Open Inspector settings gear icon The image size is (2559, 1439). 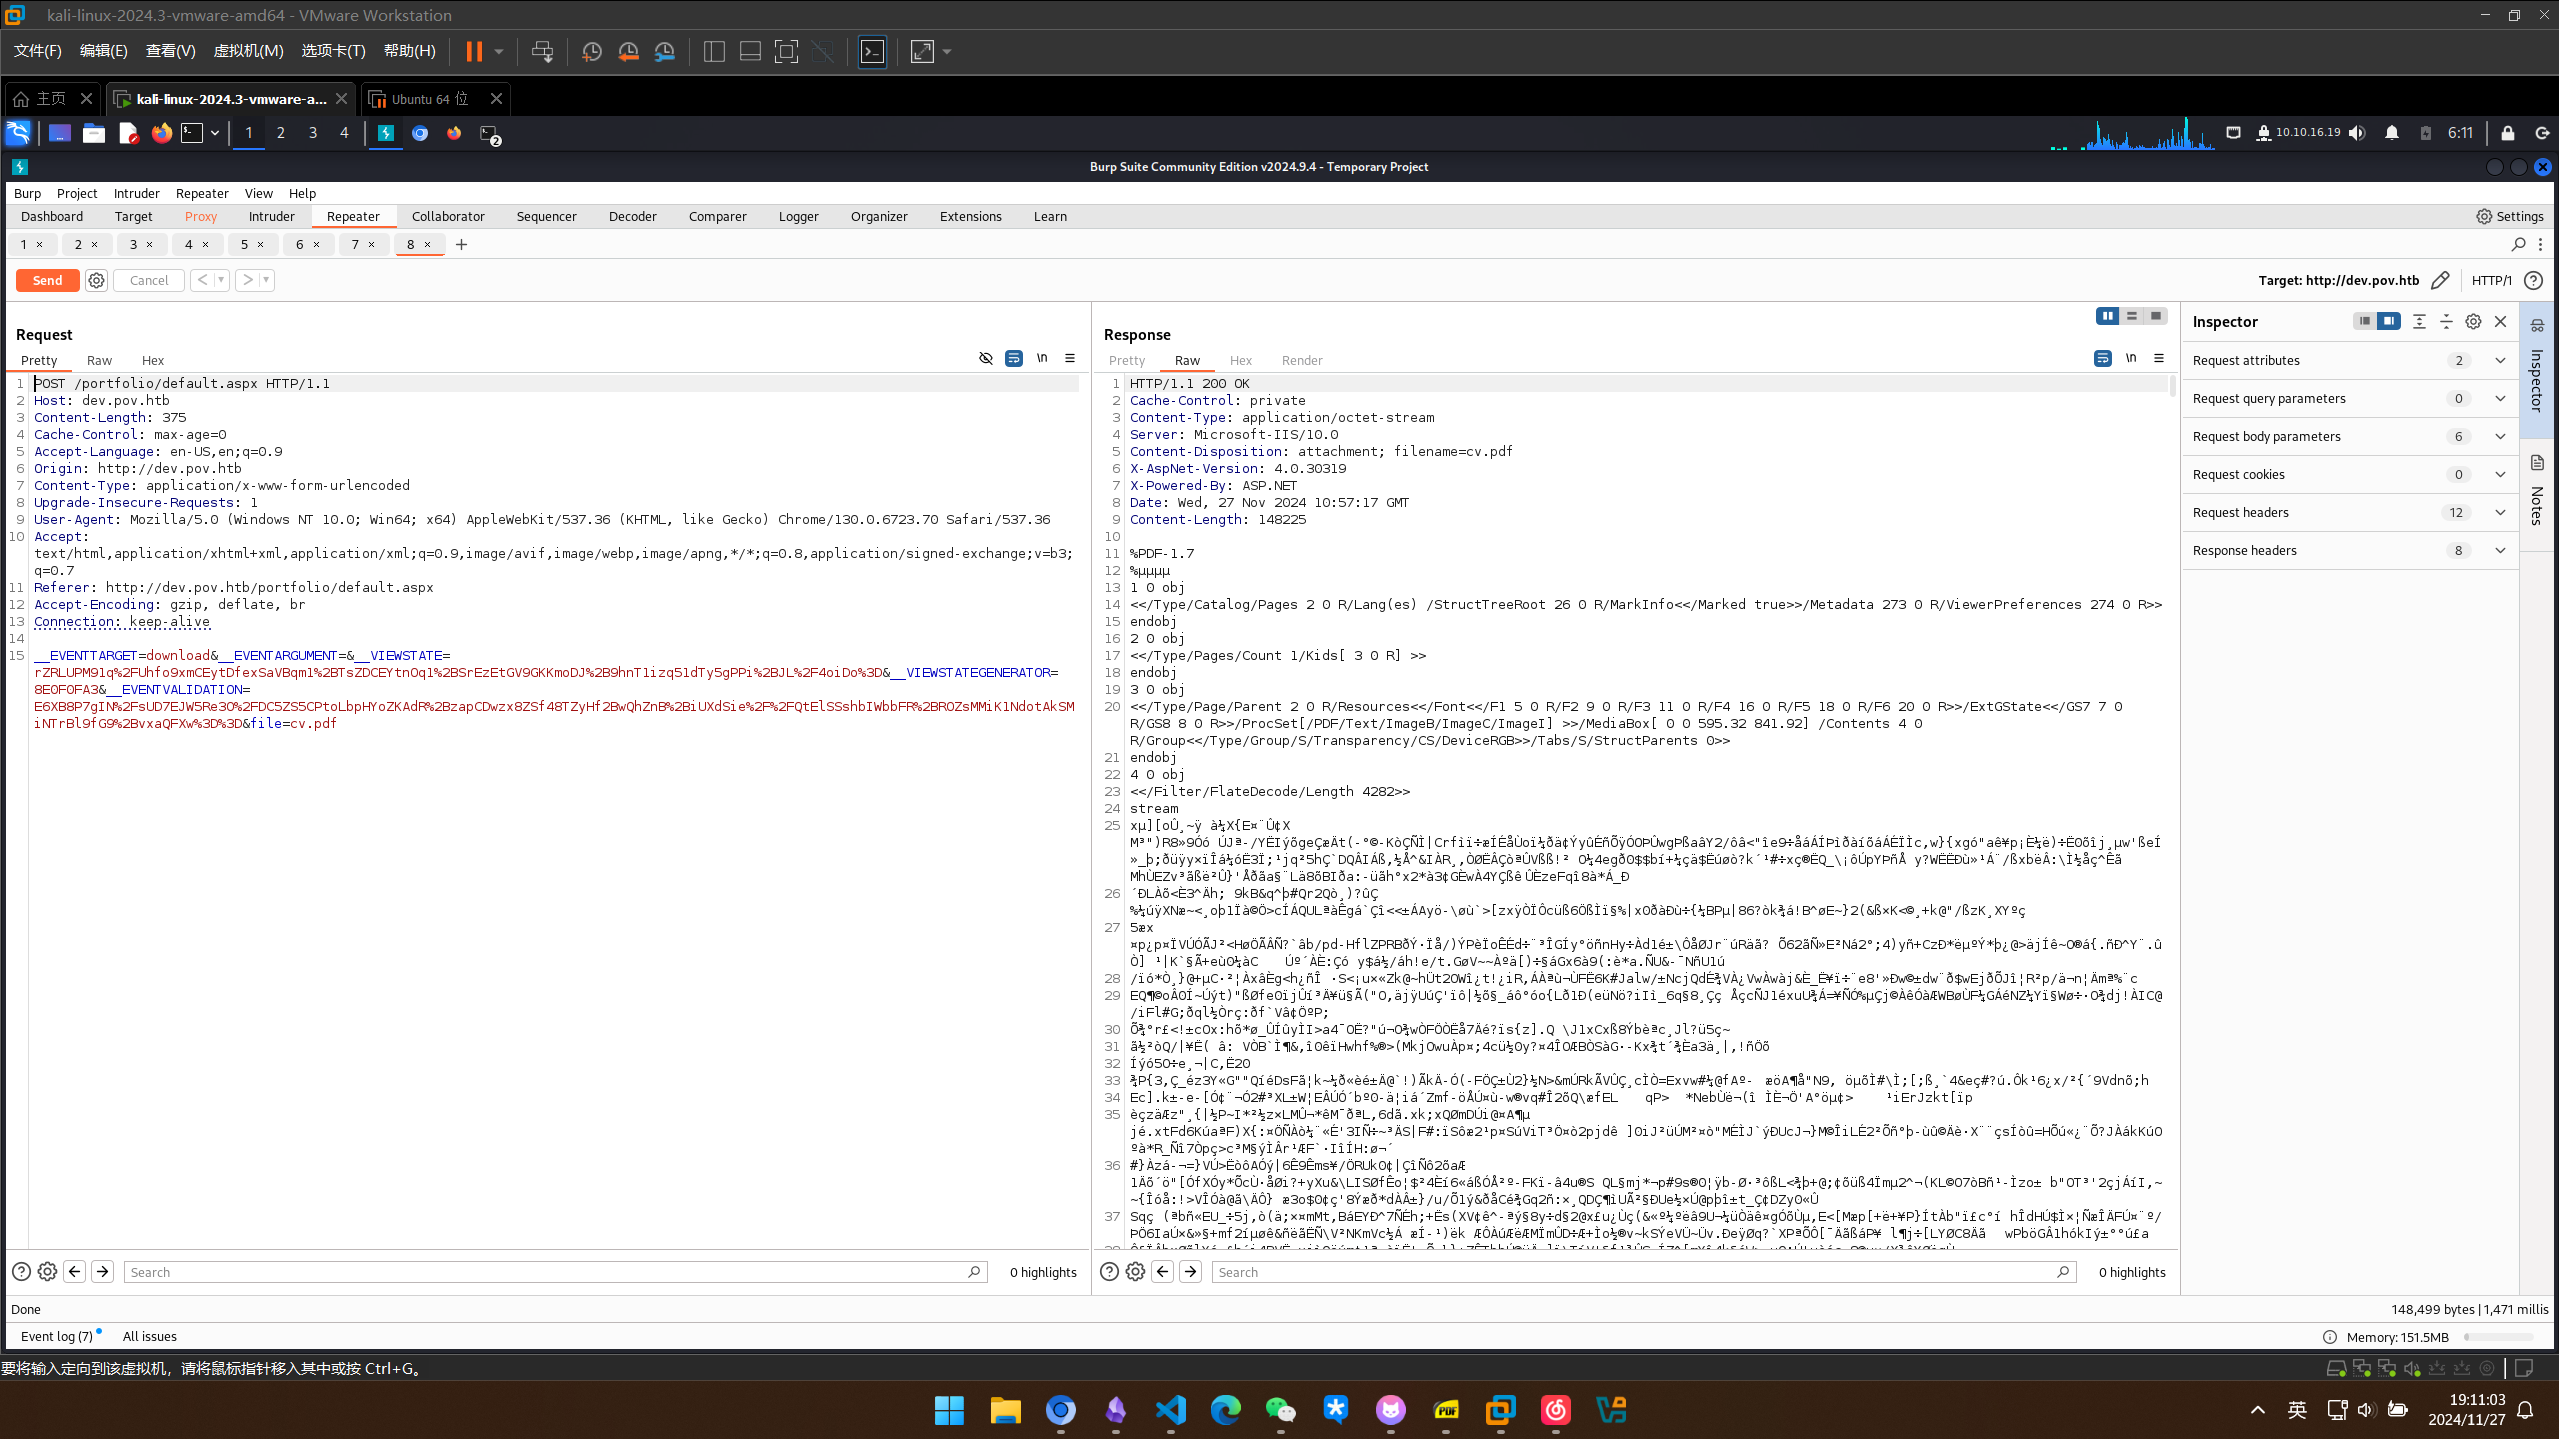point(2473,321)
